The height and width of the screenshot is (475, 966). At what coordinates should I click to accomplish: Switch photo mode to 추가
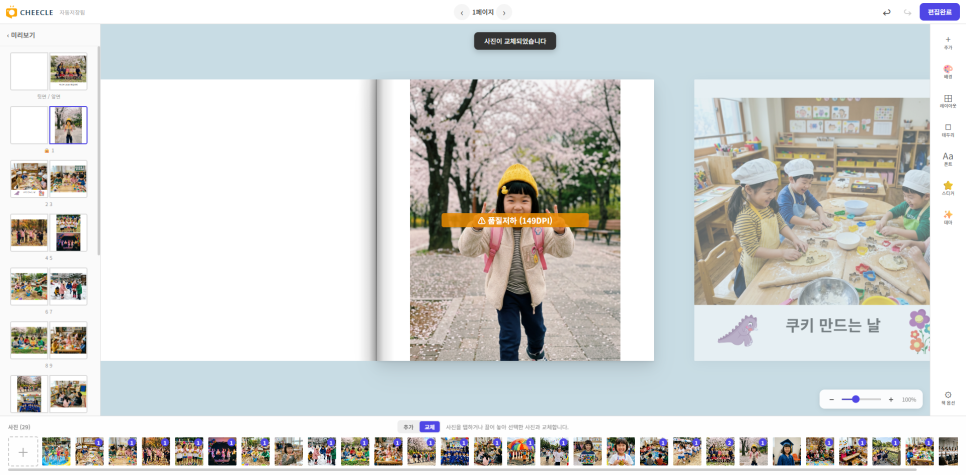[408, 427]
